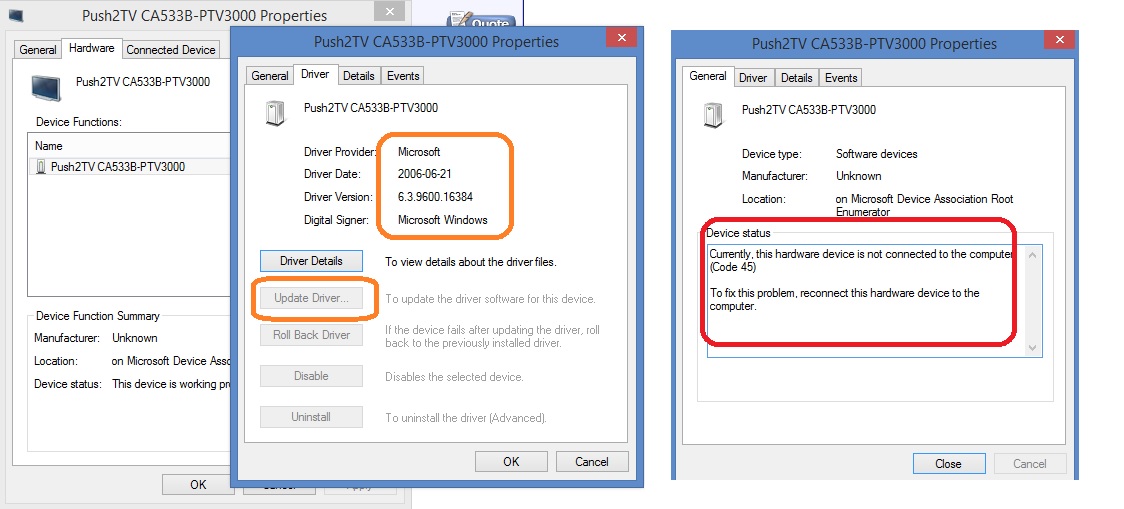Click Manufacturer value Unknown in right window
The height and width of the screenshot is (509, 1124).
pyautogui.click(x=859, y=176)
